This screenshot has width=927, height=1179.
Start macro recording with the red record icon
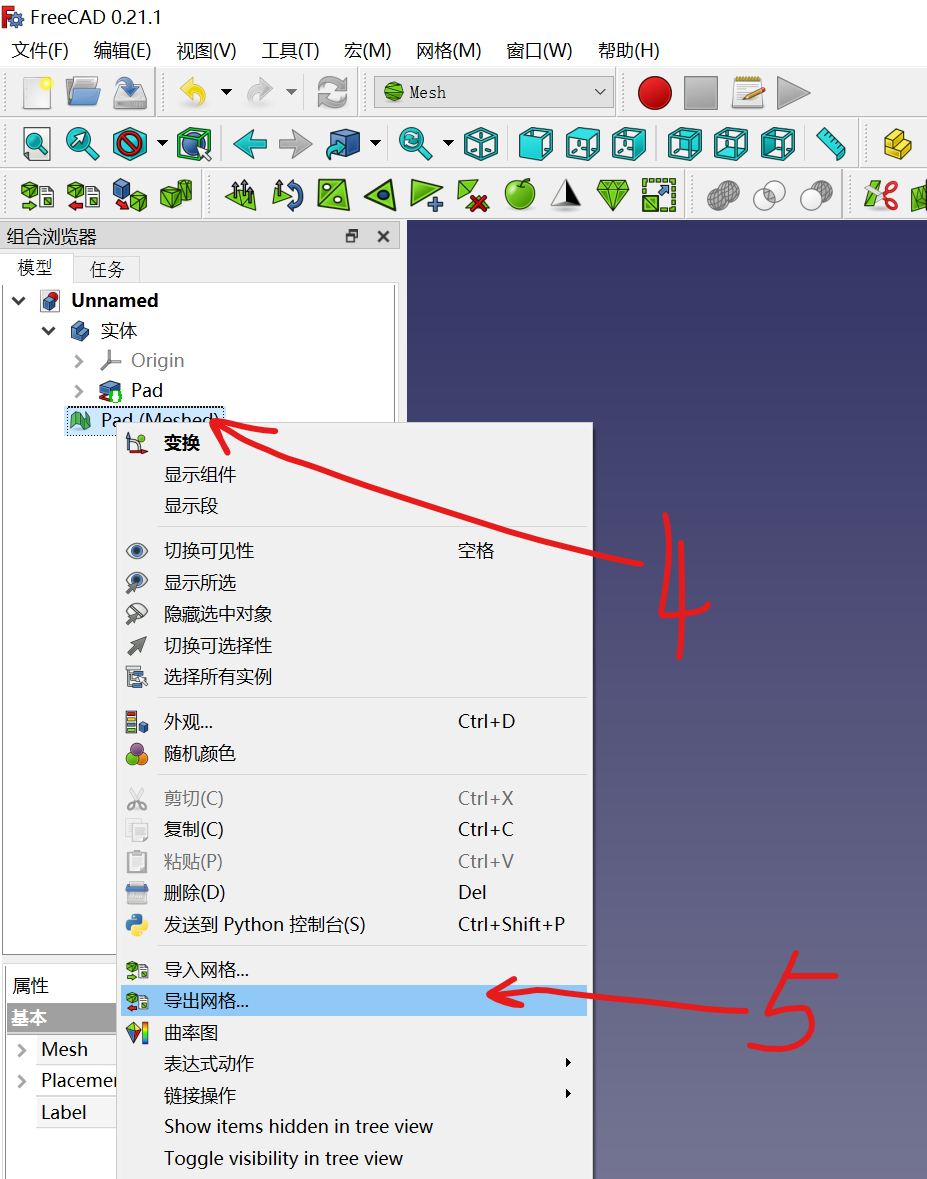[x=654, y=92]
